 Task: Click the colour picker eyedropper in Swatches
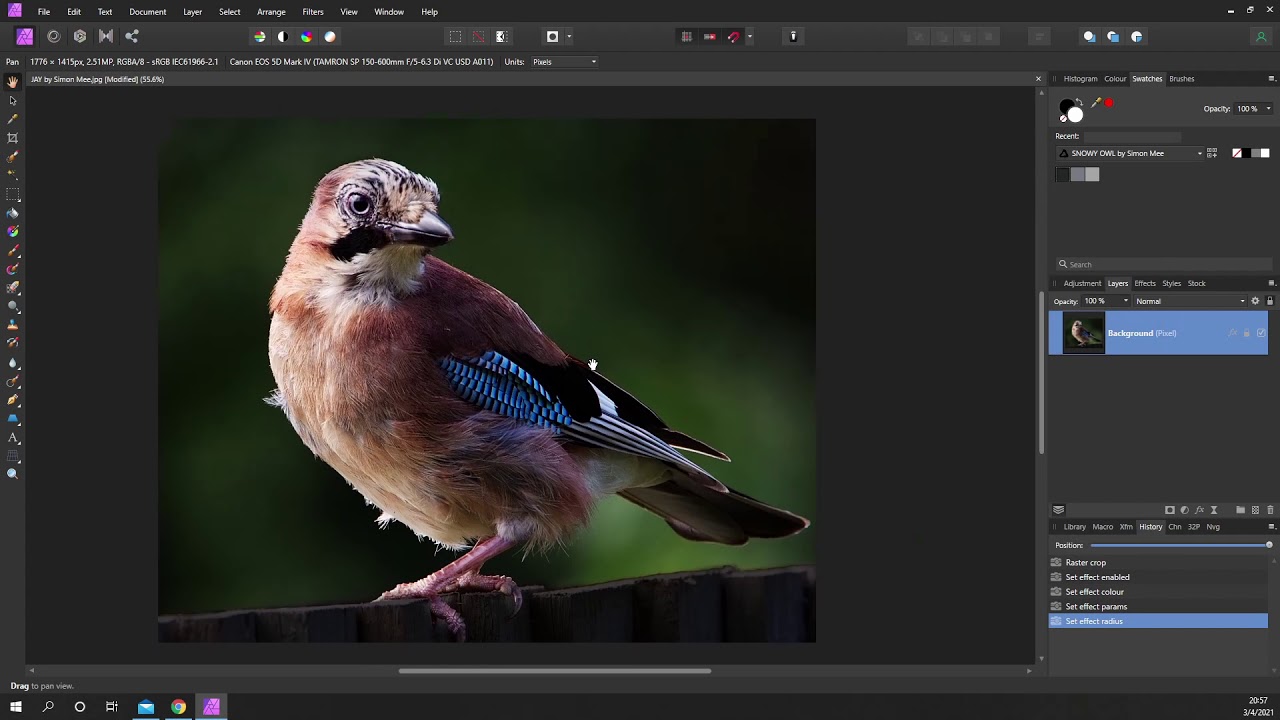[1096, 103]
